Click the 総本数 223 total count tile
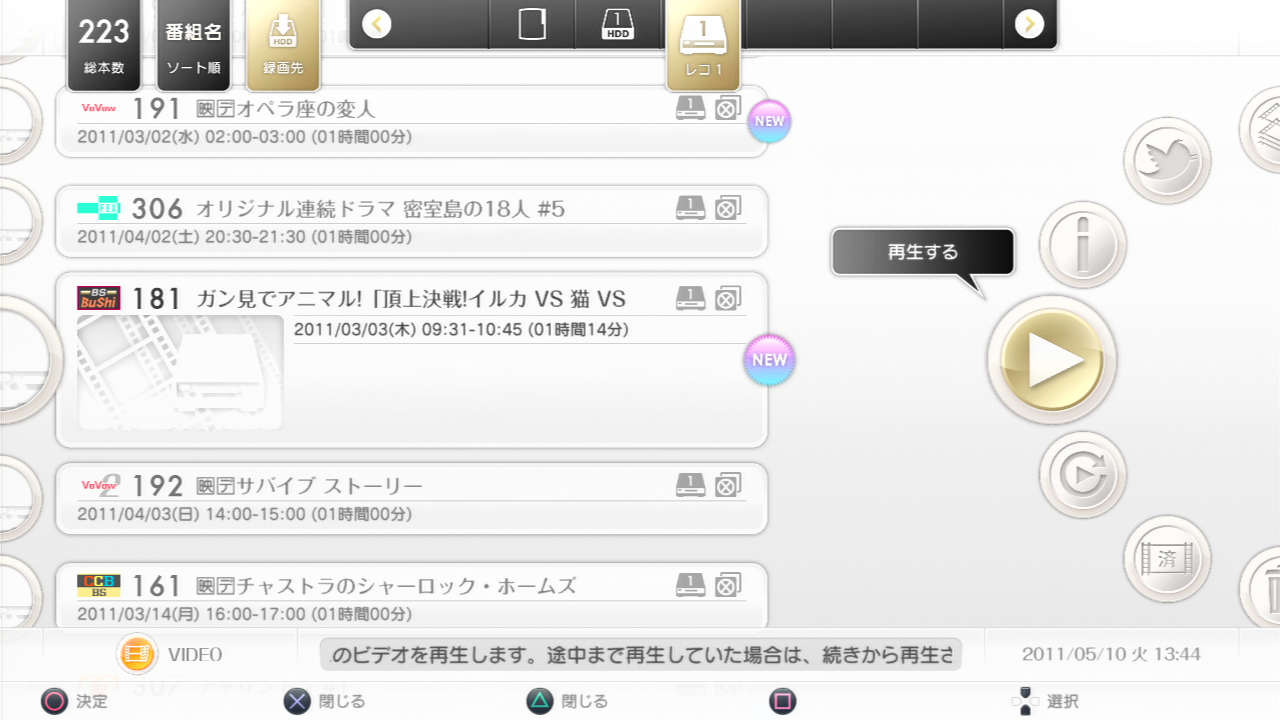This screenshot has width=1280, height=720. (x=105, y=45)
